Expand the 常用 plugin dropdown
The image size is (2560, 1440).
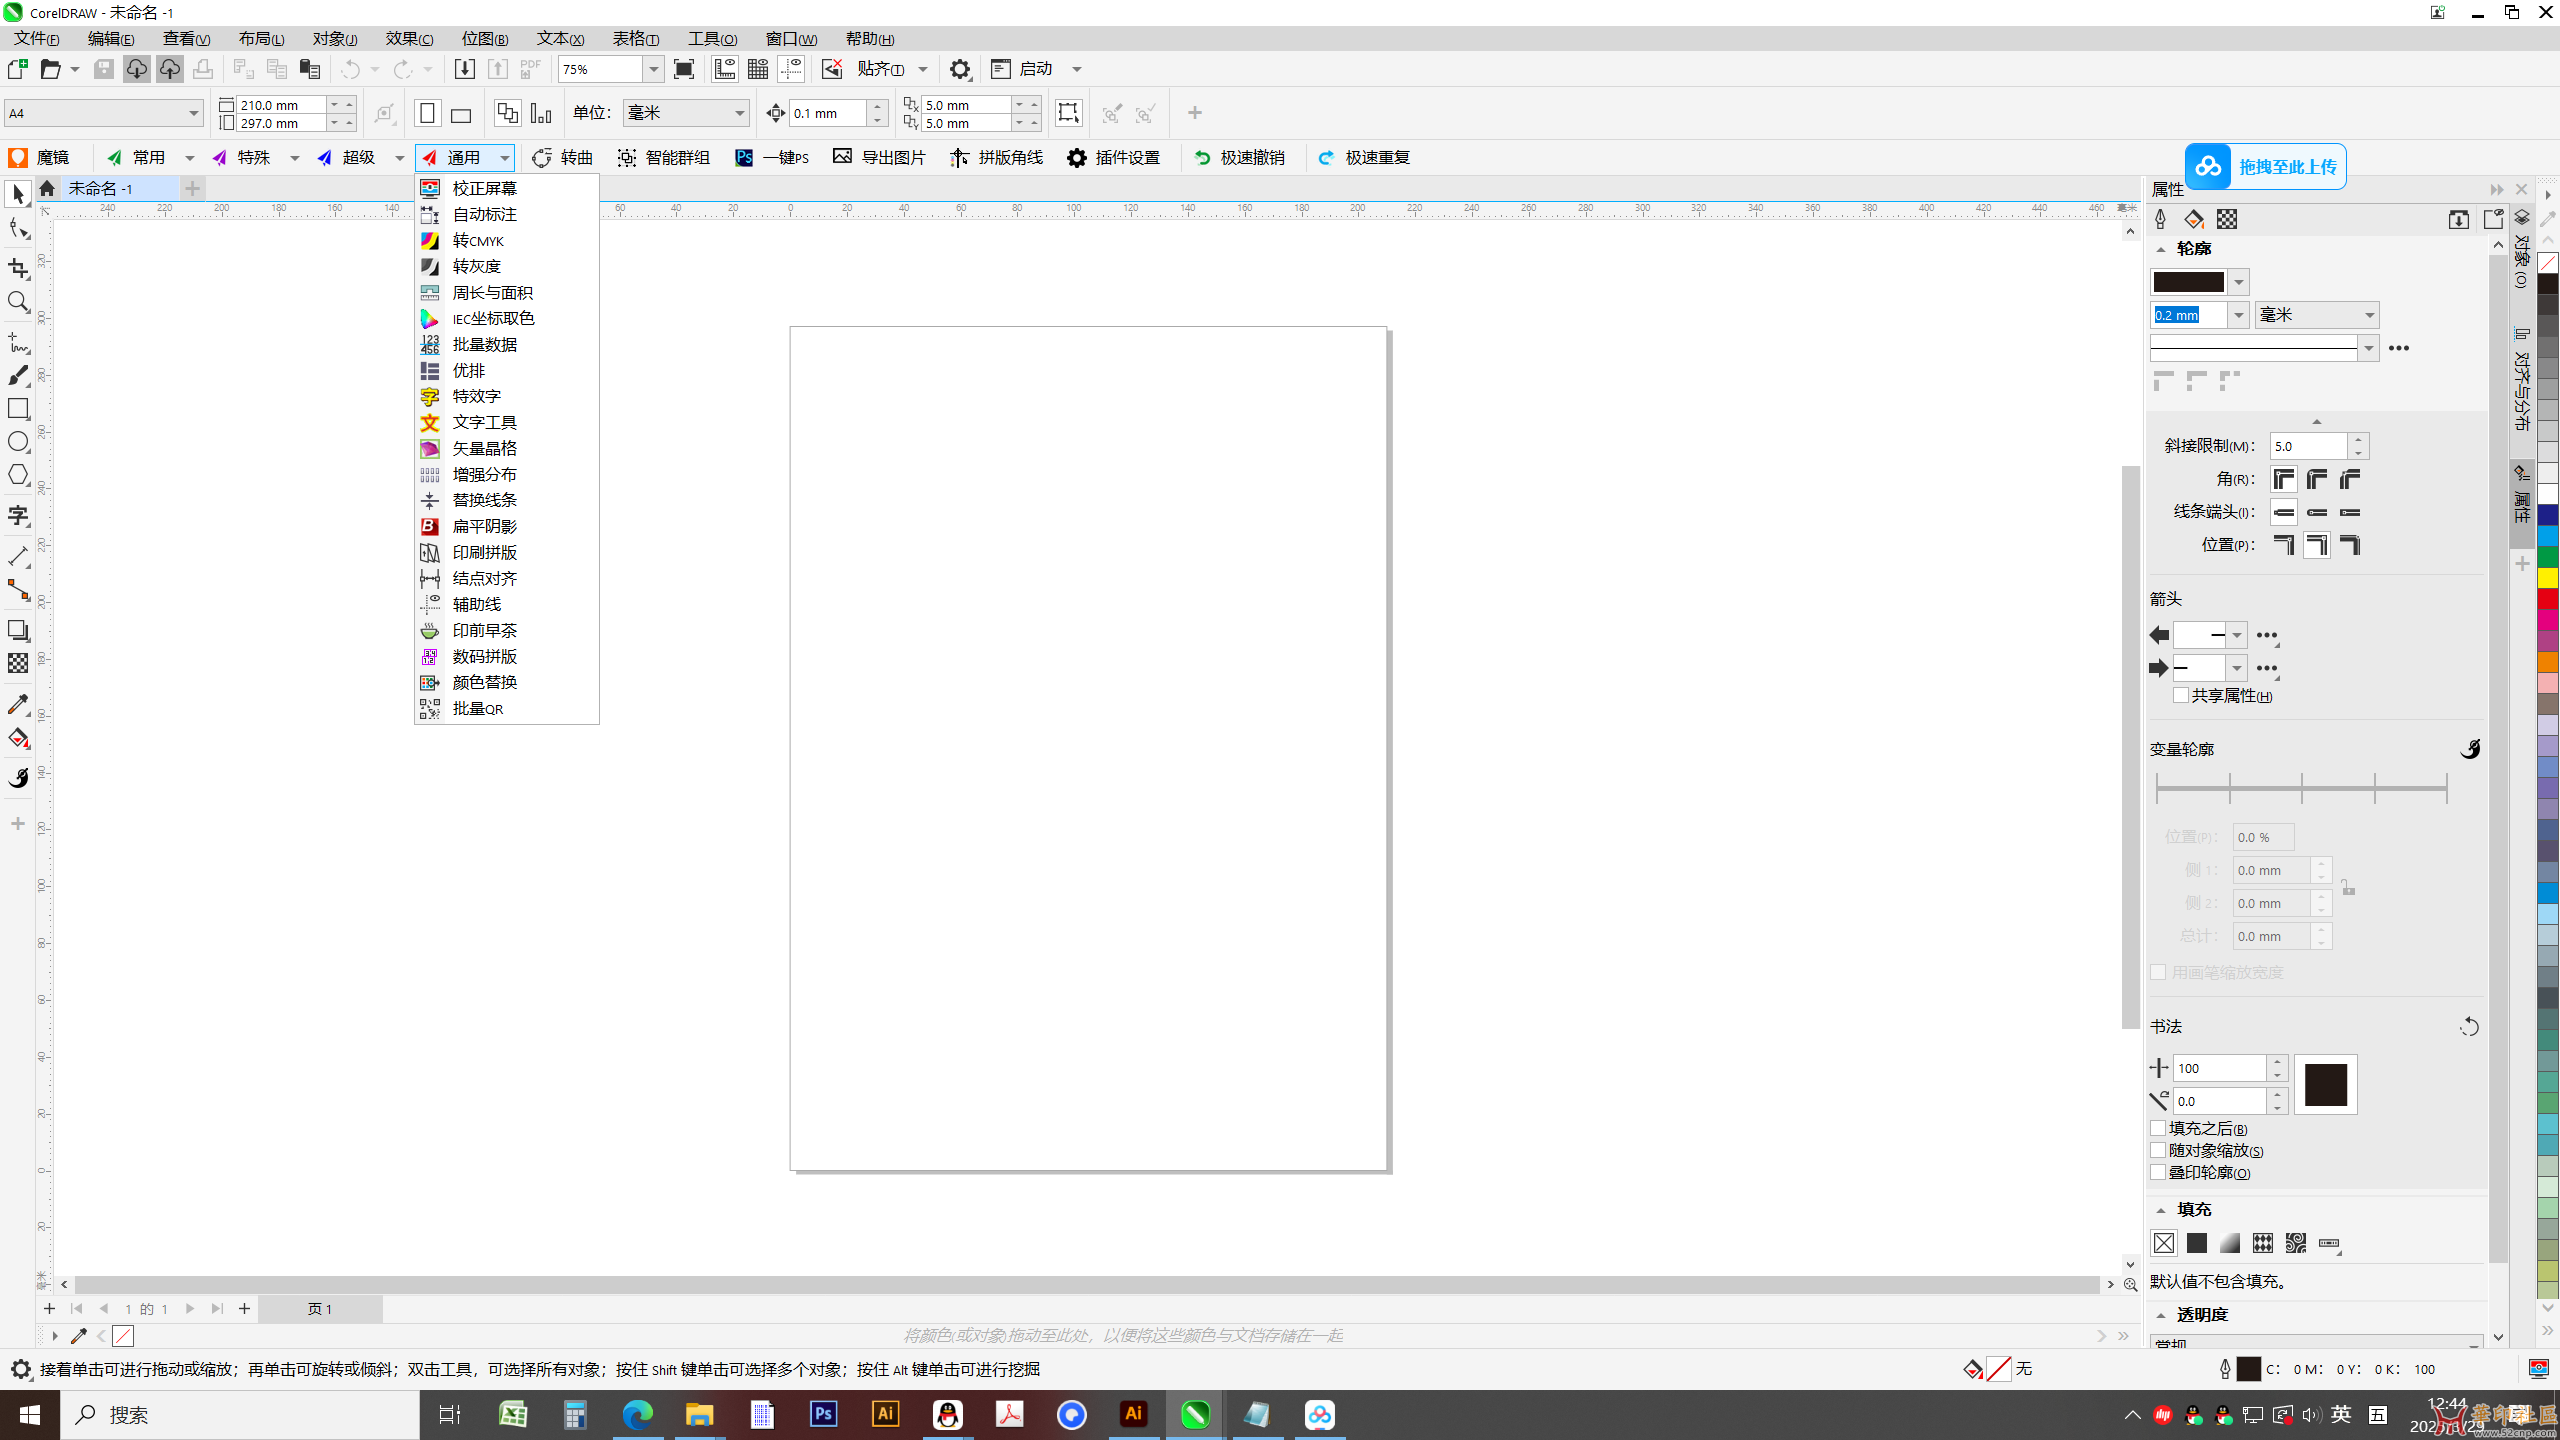coord(189,158)
